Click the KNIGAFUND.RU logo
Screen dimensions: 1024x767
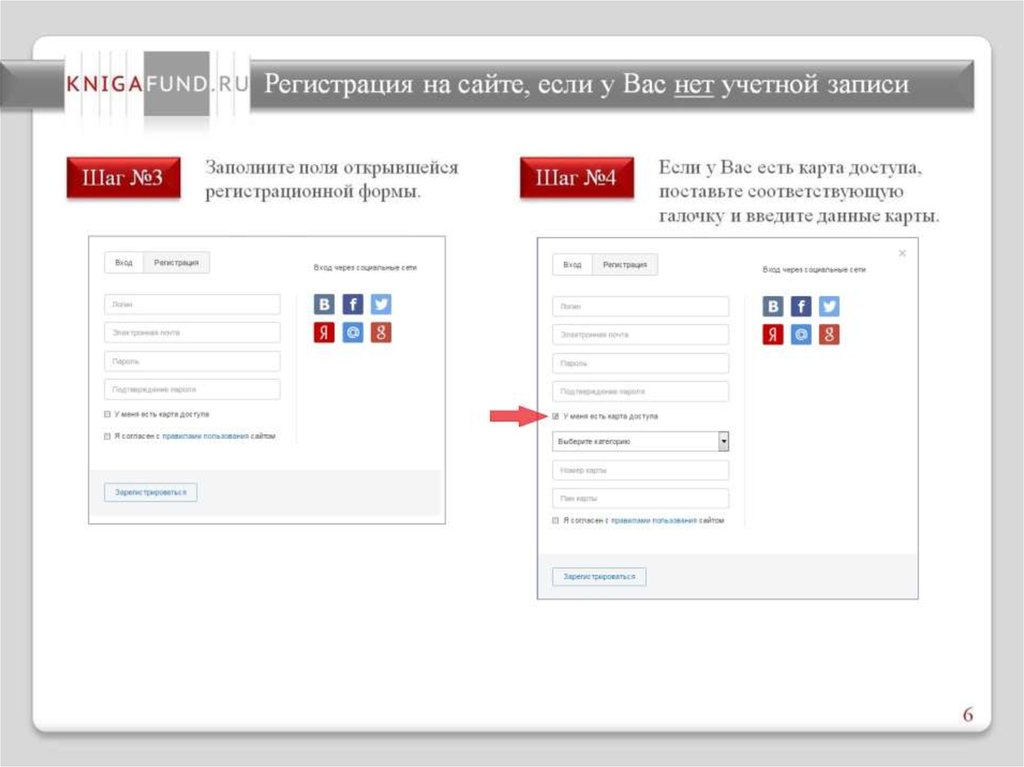tap(157, 84)
